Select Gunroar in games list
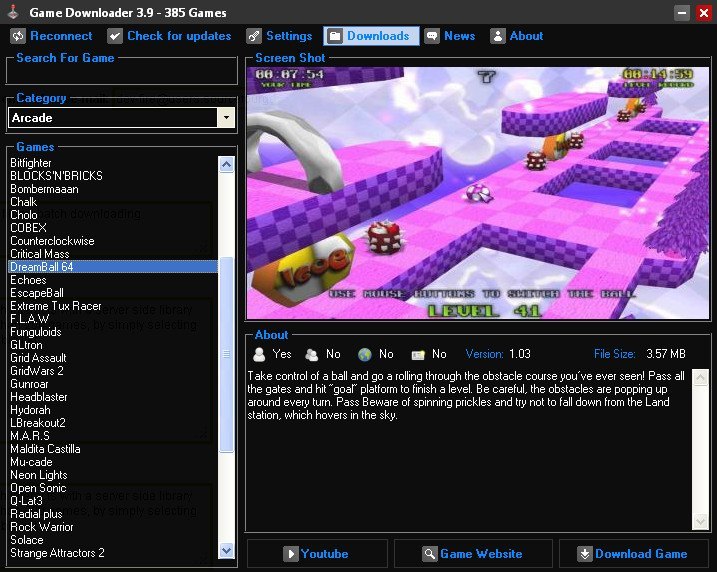 coord(113,384)
